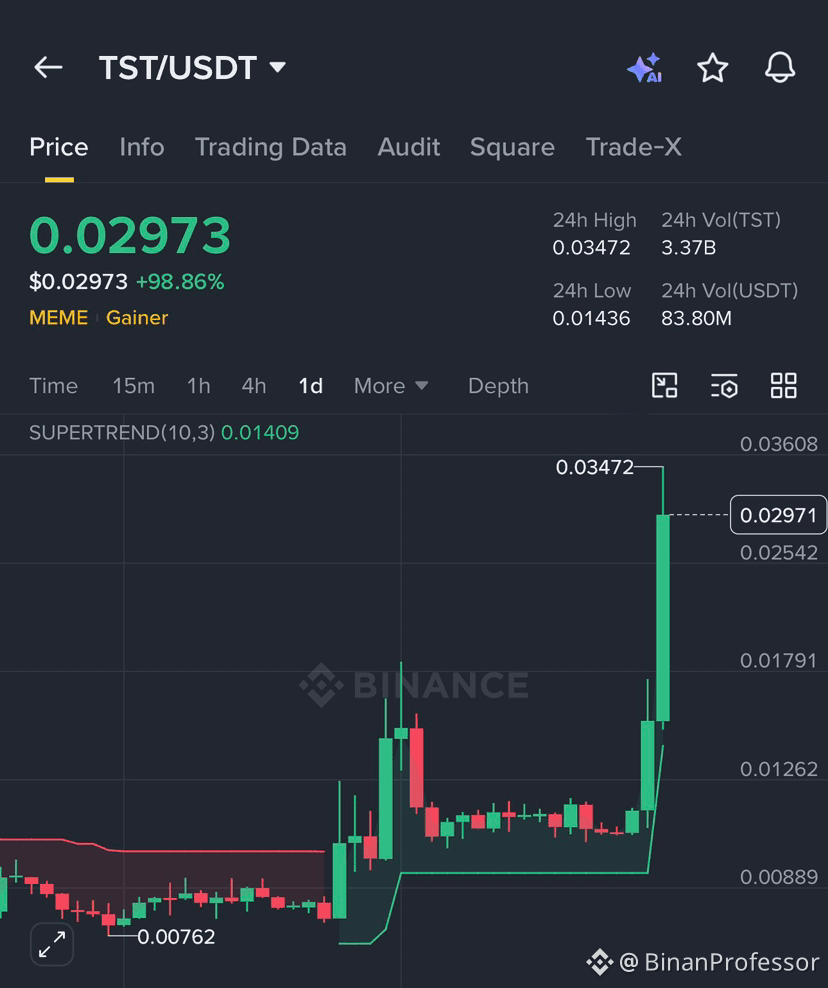Tap the 0.00889 price axis label
Image resolution: width=828 pixels, height=988 pixels.
point(779,877)
